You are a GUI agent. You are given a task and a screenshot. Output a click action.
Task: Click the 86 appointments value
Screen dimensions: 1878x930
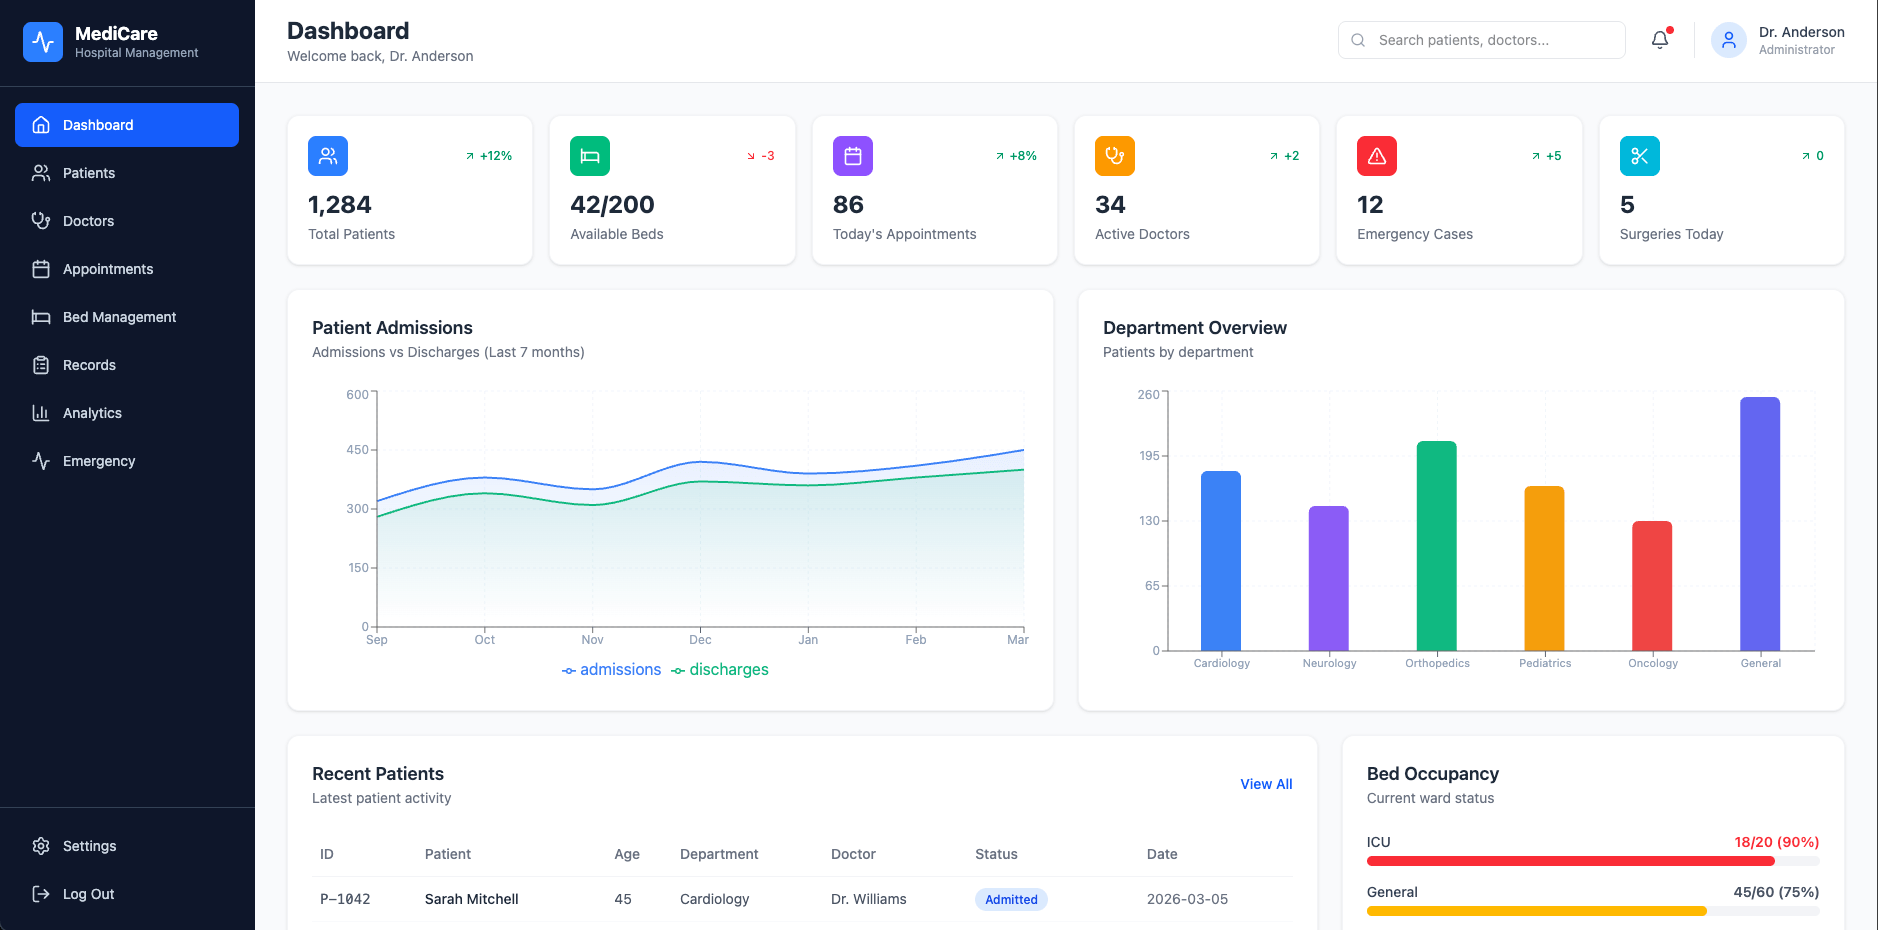click(848, 205)
